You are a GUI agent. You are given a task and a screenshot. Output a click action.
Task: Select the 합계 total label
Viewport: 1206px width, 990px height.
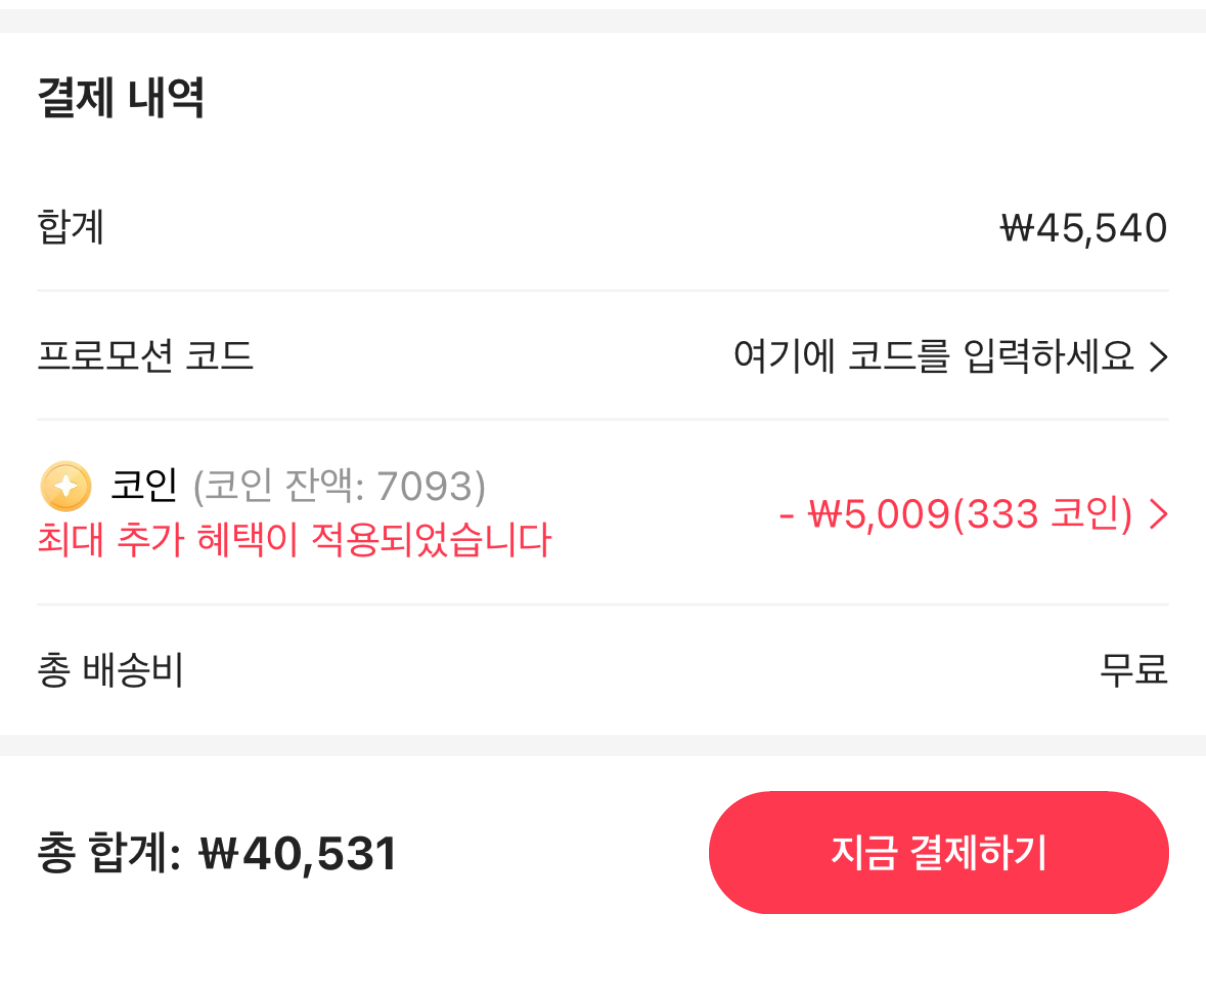coord(68,227)
